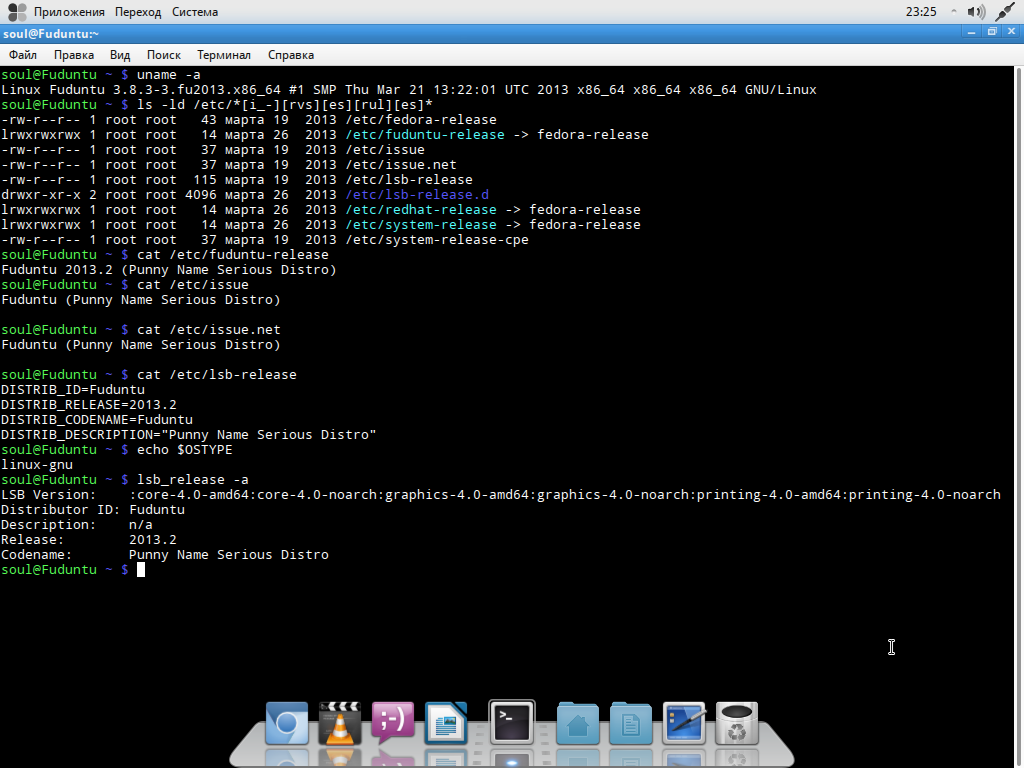Open the Переход panel menu
1024x768 pixels.
[138, 12]
